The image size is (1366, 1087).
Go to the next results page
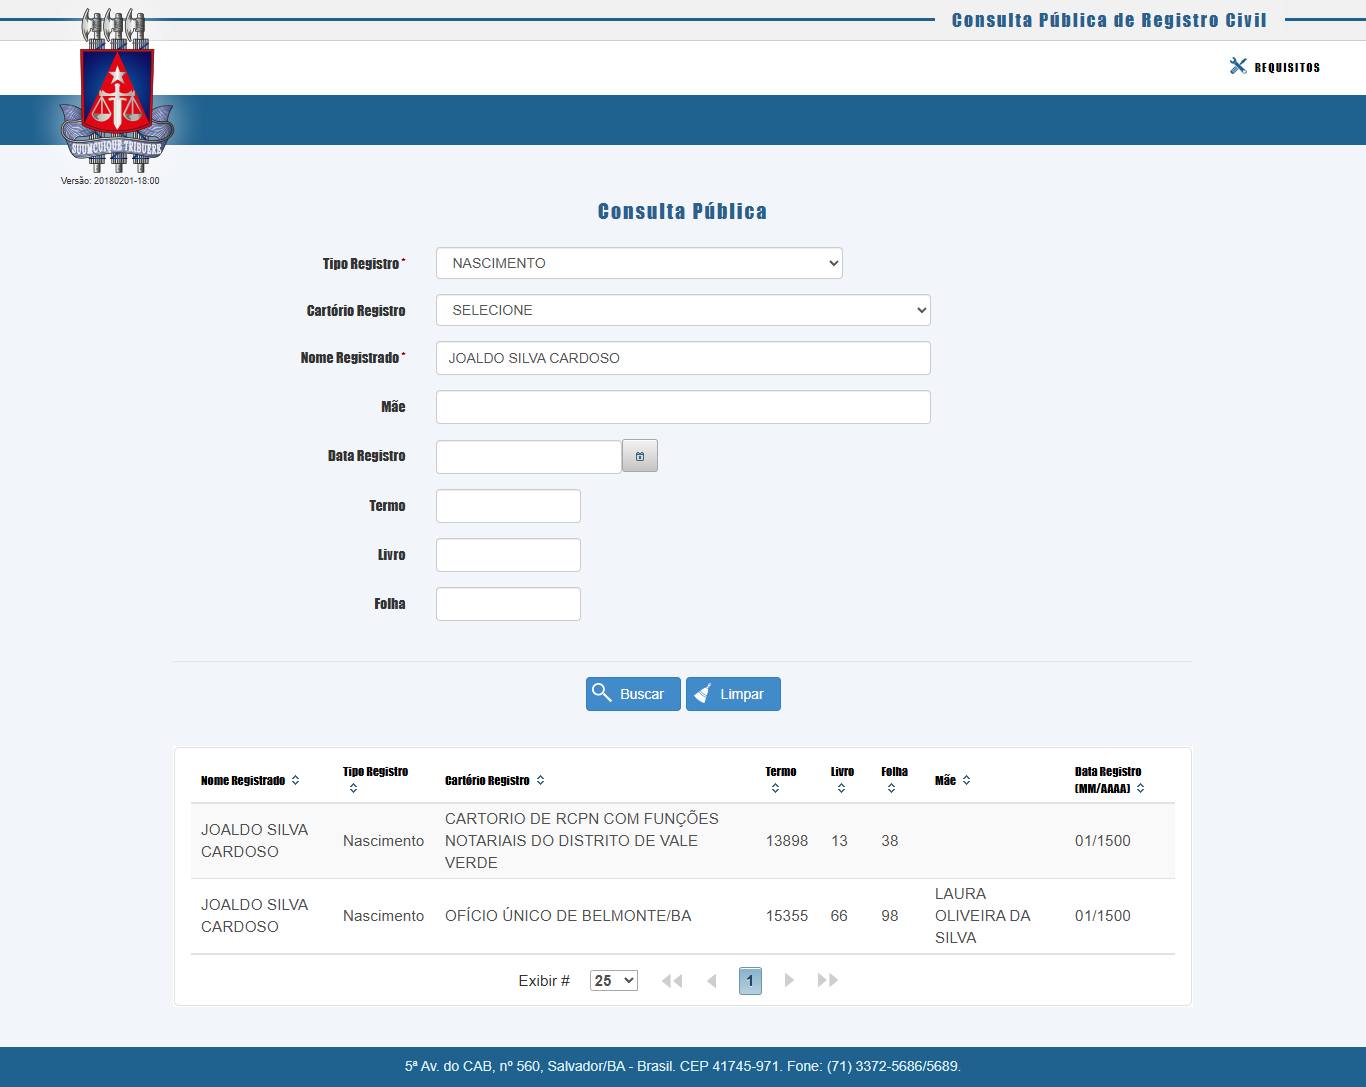pos(789,980)
